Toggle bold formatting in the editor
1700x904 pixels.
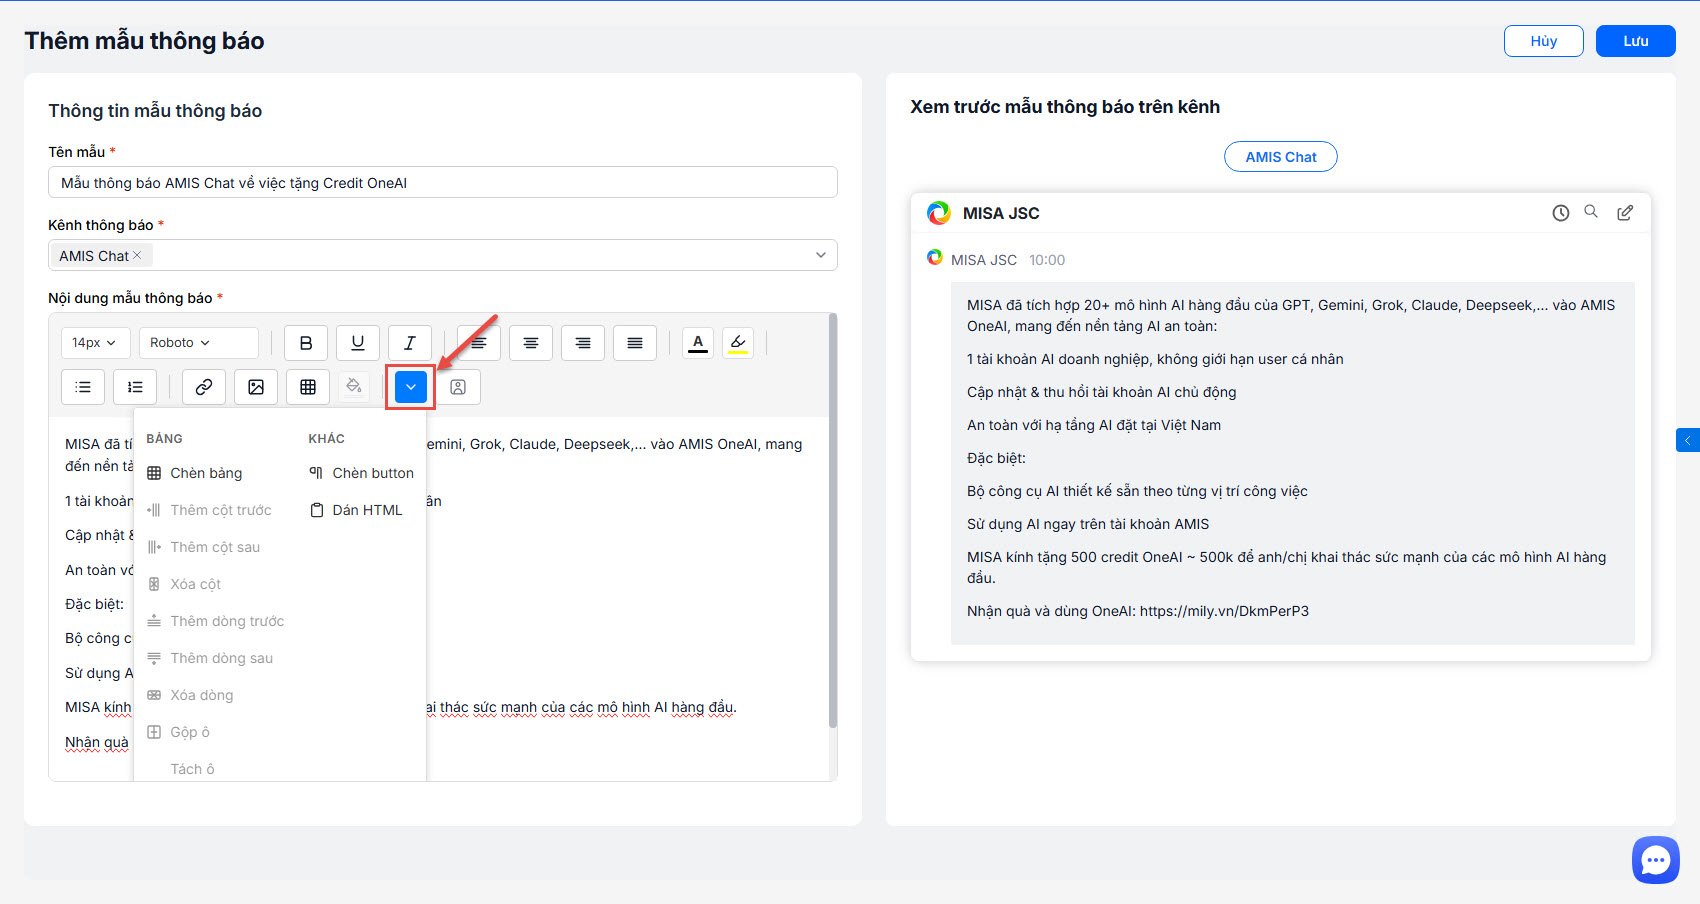pos(306,343)
